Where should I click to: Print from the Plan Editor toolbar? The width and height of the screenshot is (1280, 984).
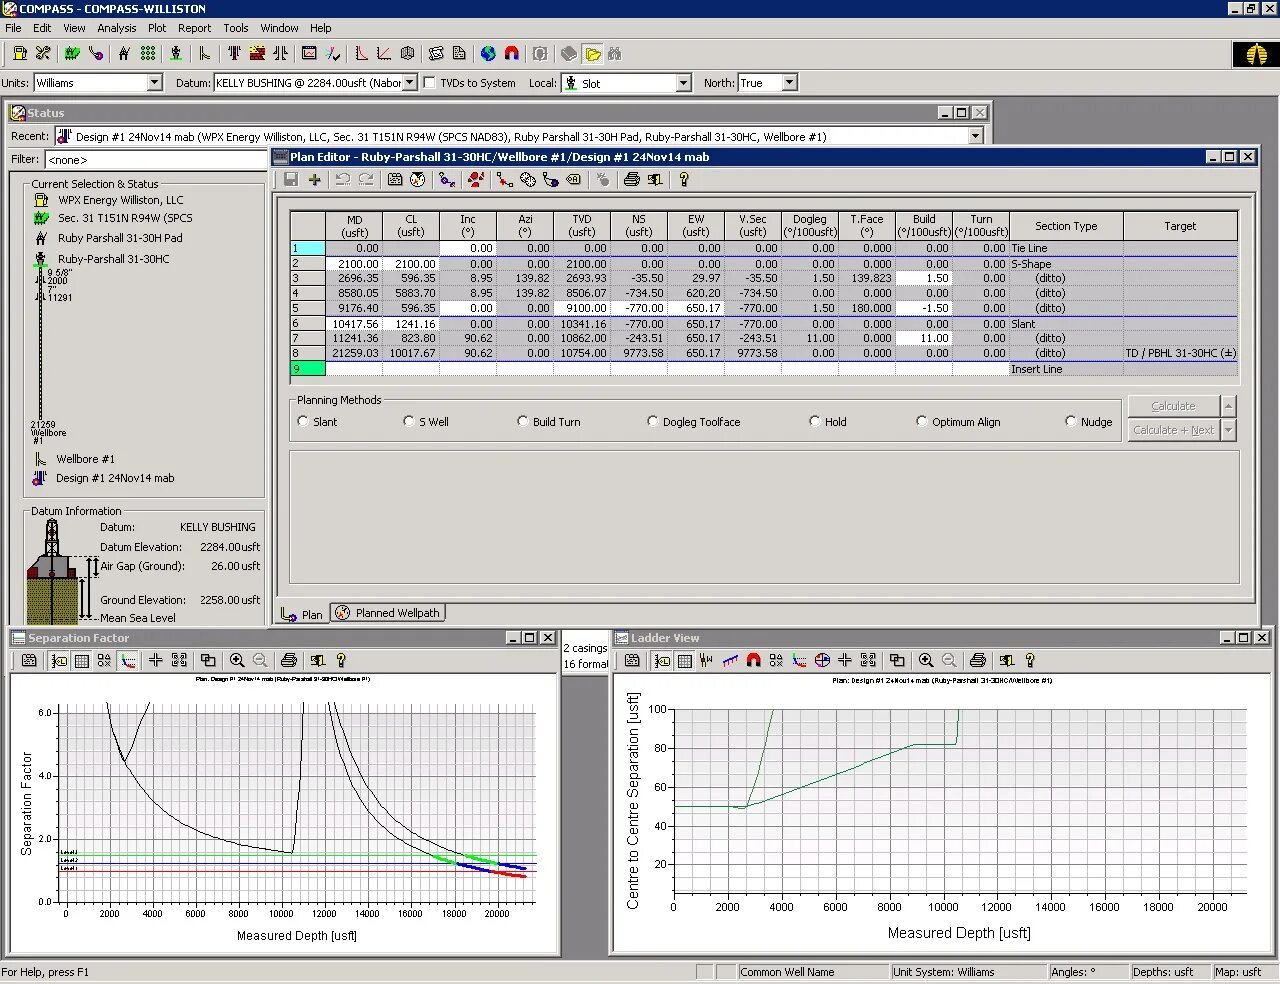(631, 180)
